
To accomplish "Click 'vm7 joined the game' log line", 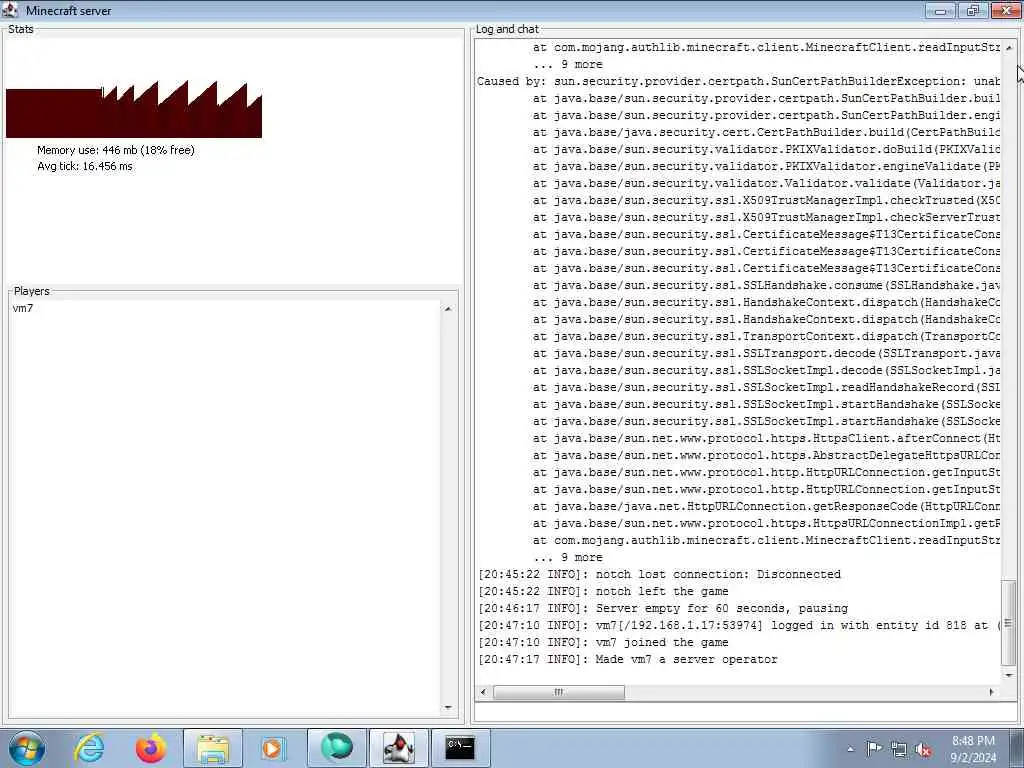I will [603, 643].
